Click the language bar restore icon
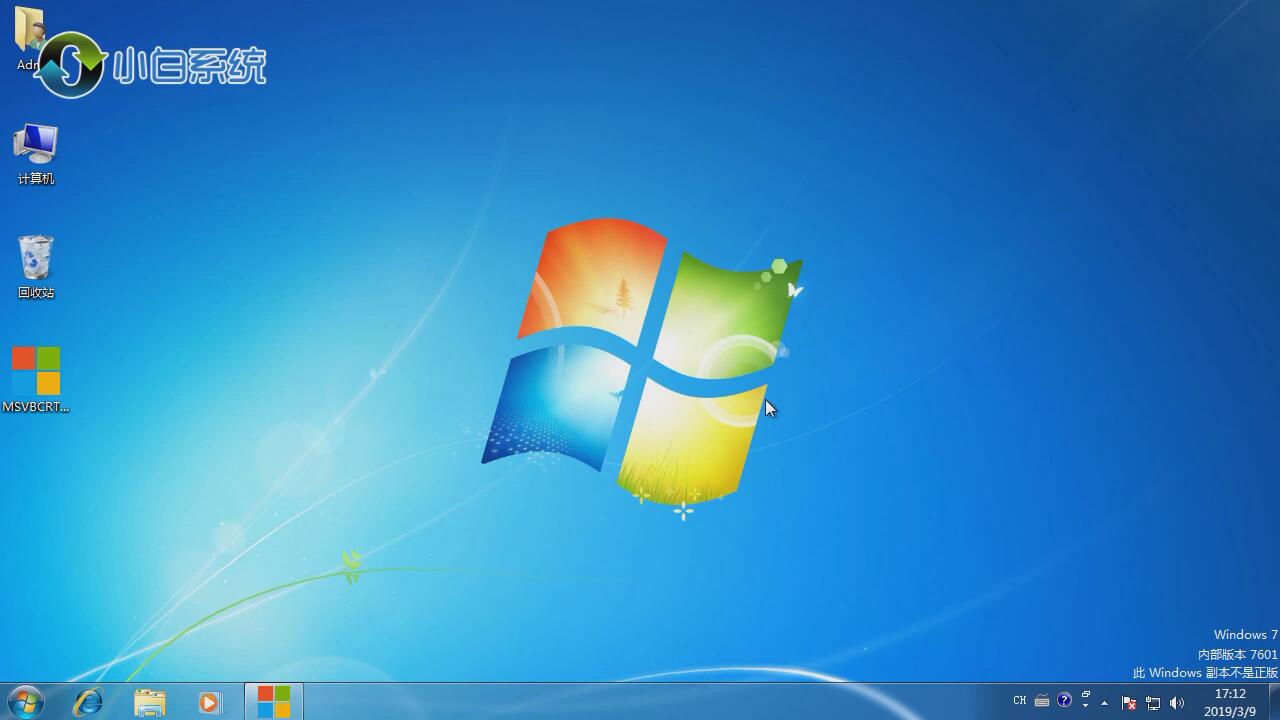 point(1086,694)
